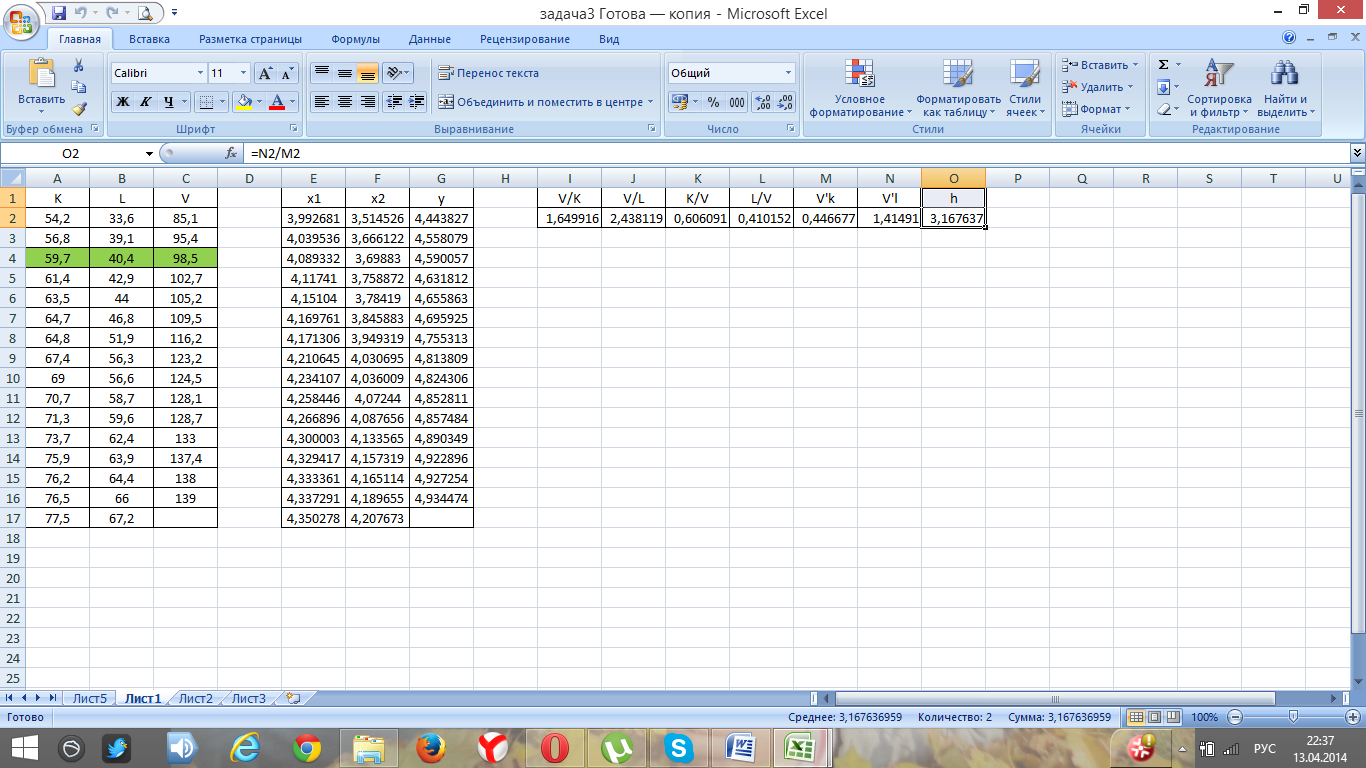Select column O header
The height and width of the screenshot is (768, 1366).
(953, 178)
